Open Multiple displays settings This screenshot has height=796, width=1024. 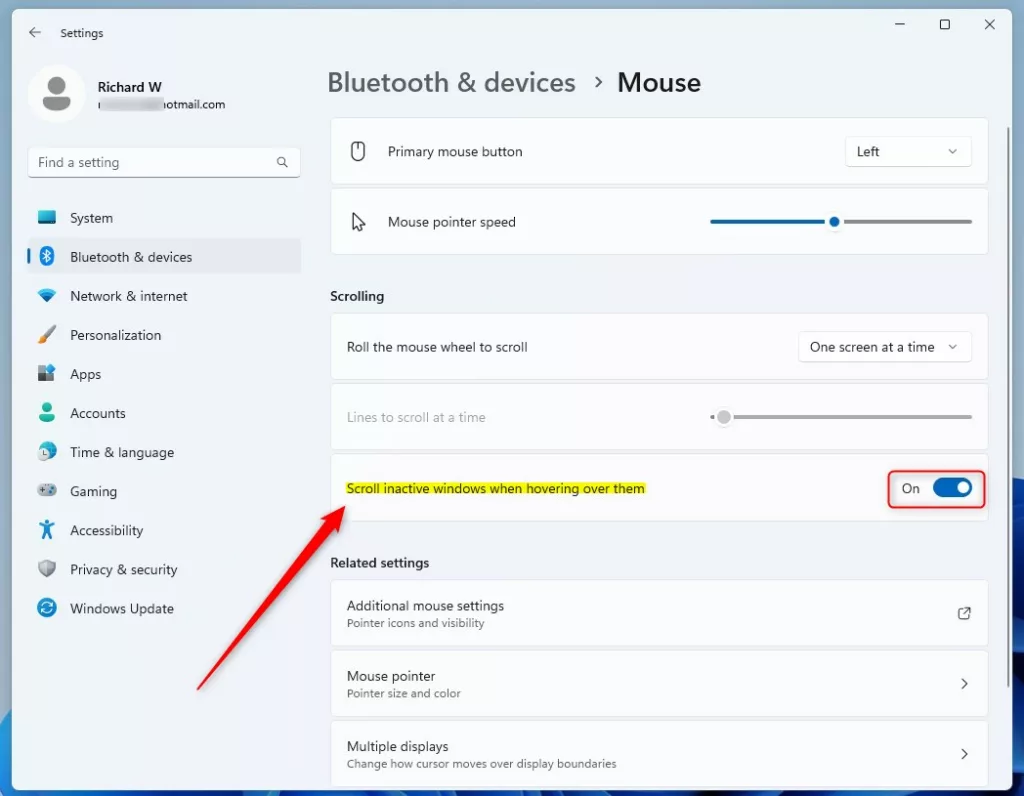[x=659, y=754]
